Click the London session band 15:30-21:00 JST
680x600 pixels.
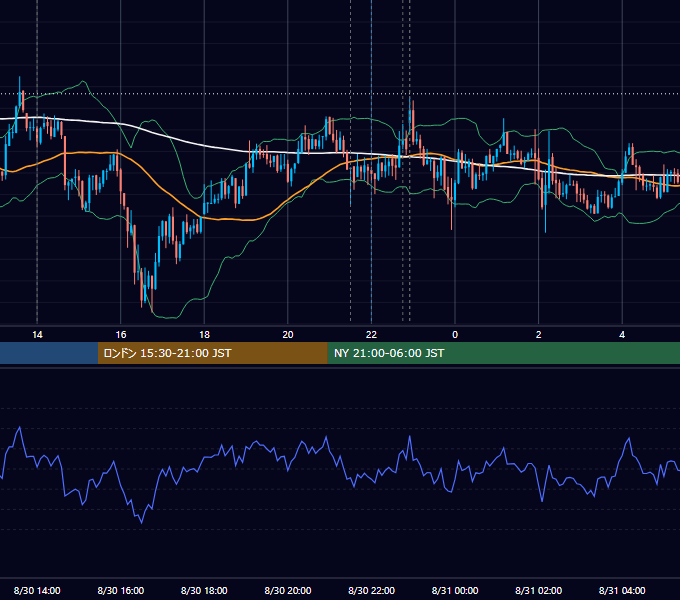tap(212, 353)
